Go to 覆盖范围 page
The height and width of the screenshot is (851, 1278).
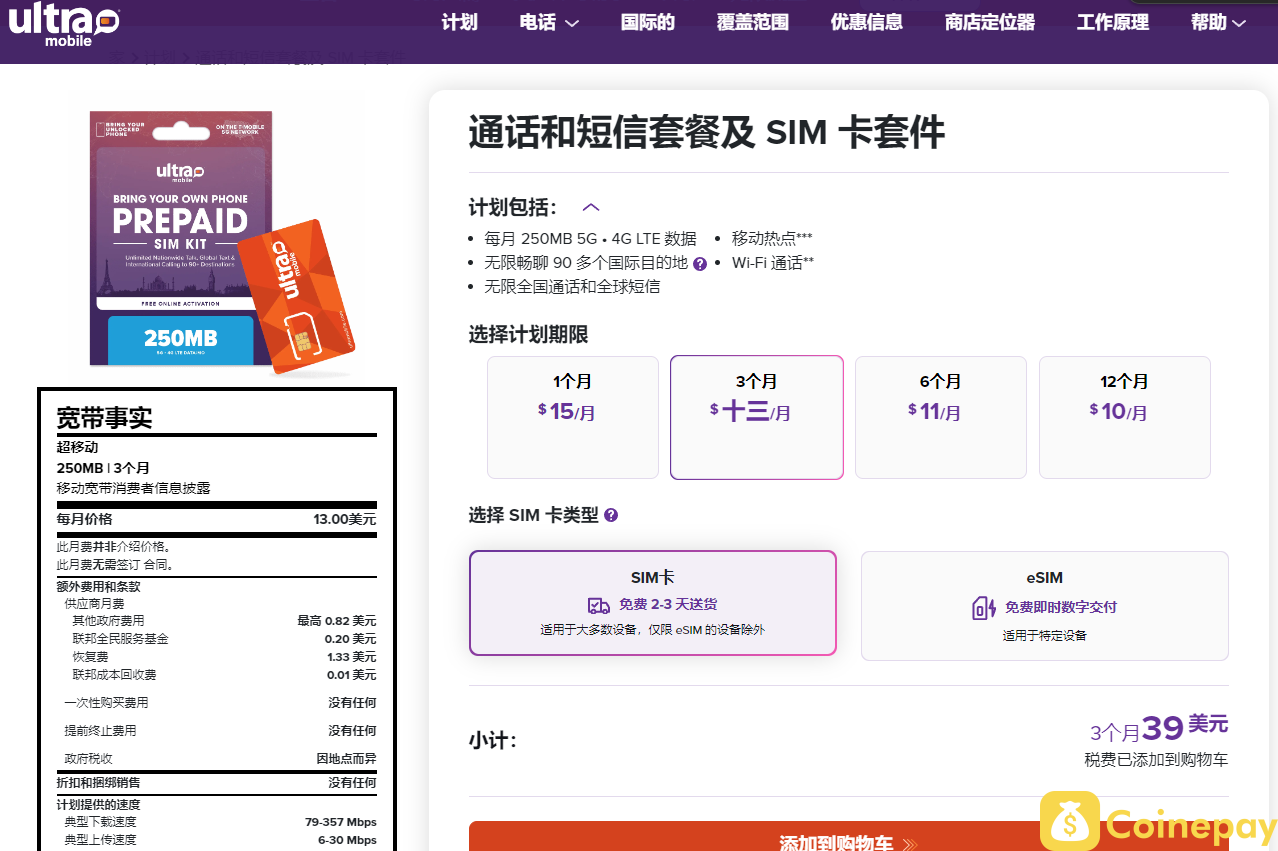click(x=752, y=22)
